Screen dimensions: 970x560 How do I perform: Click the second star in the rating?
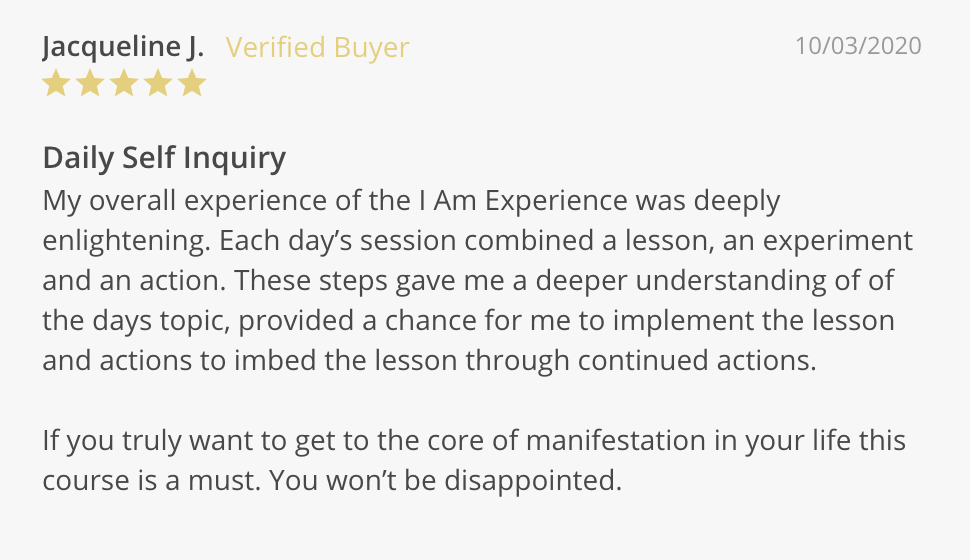90,84
